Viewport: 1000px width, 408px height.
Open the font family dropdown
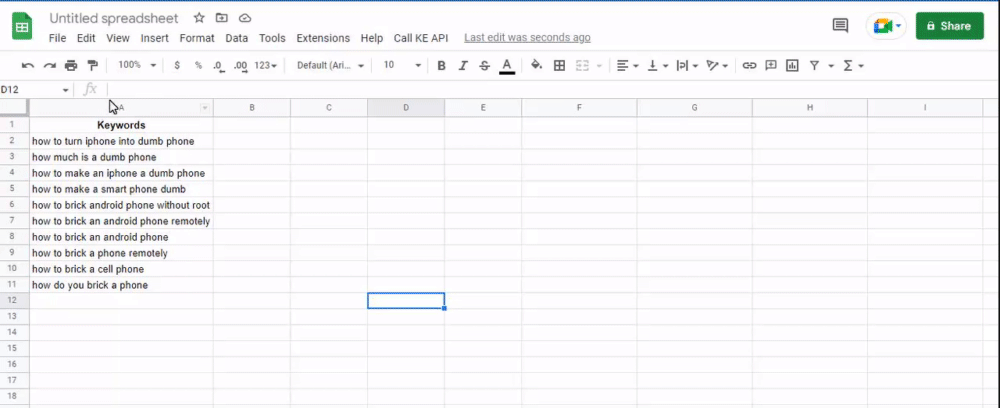330,66
